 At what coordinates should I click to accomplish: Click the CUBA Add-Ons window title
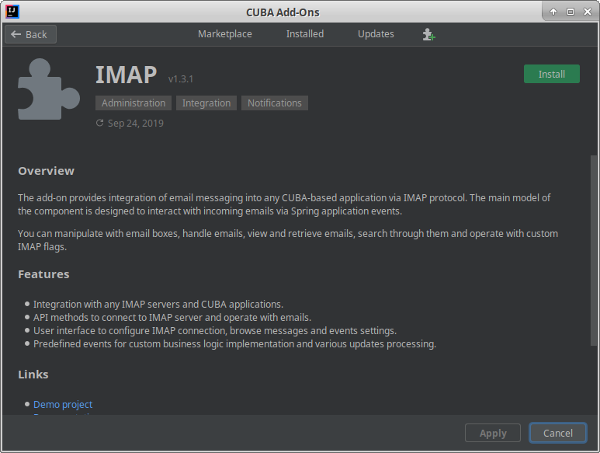click(283, 12)
